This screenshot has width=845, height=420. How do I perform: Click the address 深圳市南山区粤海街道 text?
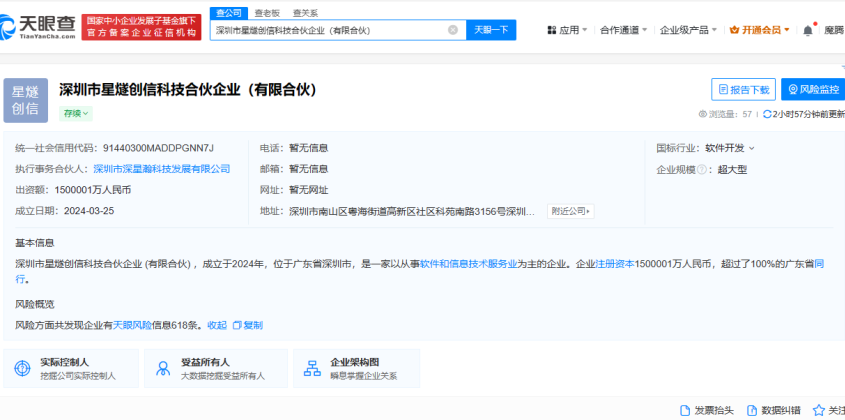click(412, 211)
